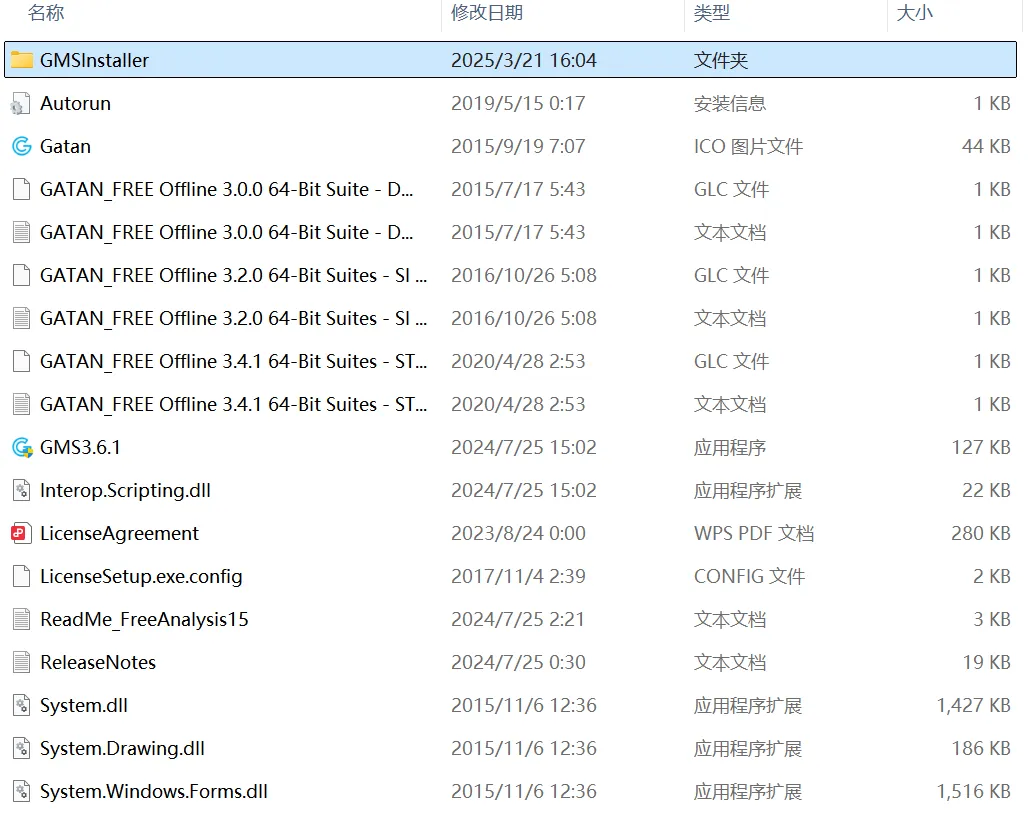Click the 1,427 KB size value
Image resolution: width=1033 pixels, height=824 pixels.
(974, 705)
